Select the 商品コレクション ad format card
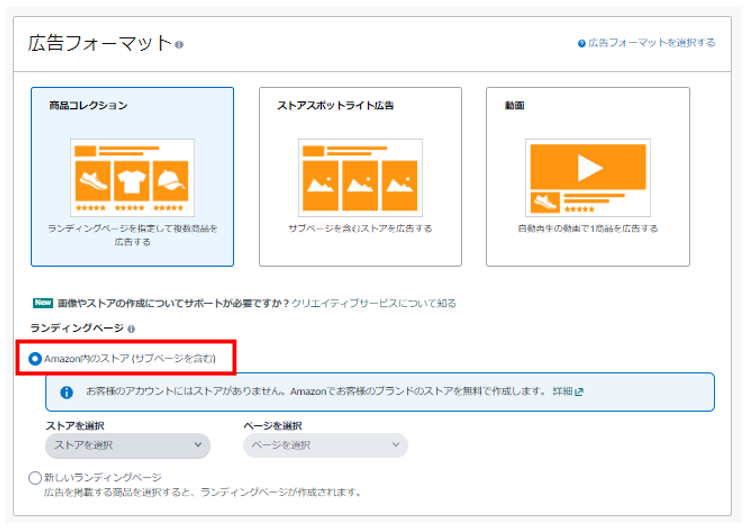Screen dimensions: 747x528 132,176
